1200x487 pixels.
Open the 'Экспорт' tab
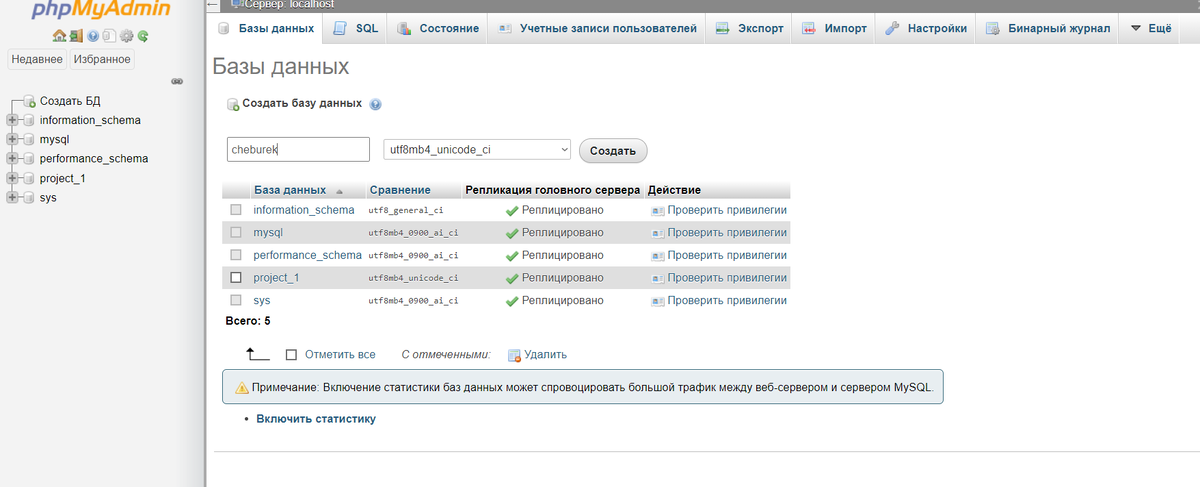[749, 29]
